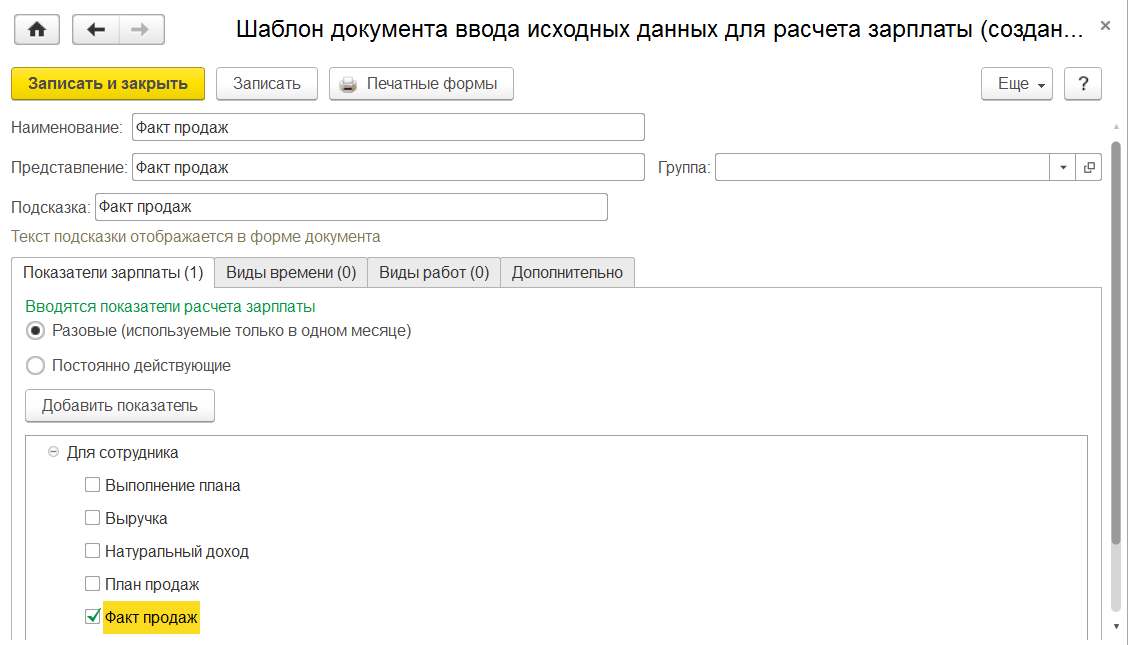Uncheck the Факт продаж checkbox
The height and width of the screenshot is (645, 1128).
pos(93,618)
